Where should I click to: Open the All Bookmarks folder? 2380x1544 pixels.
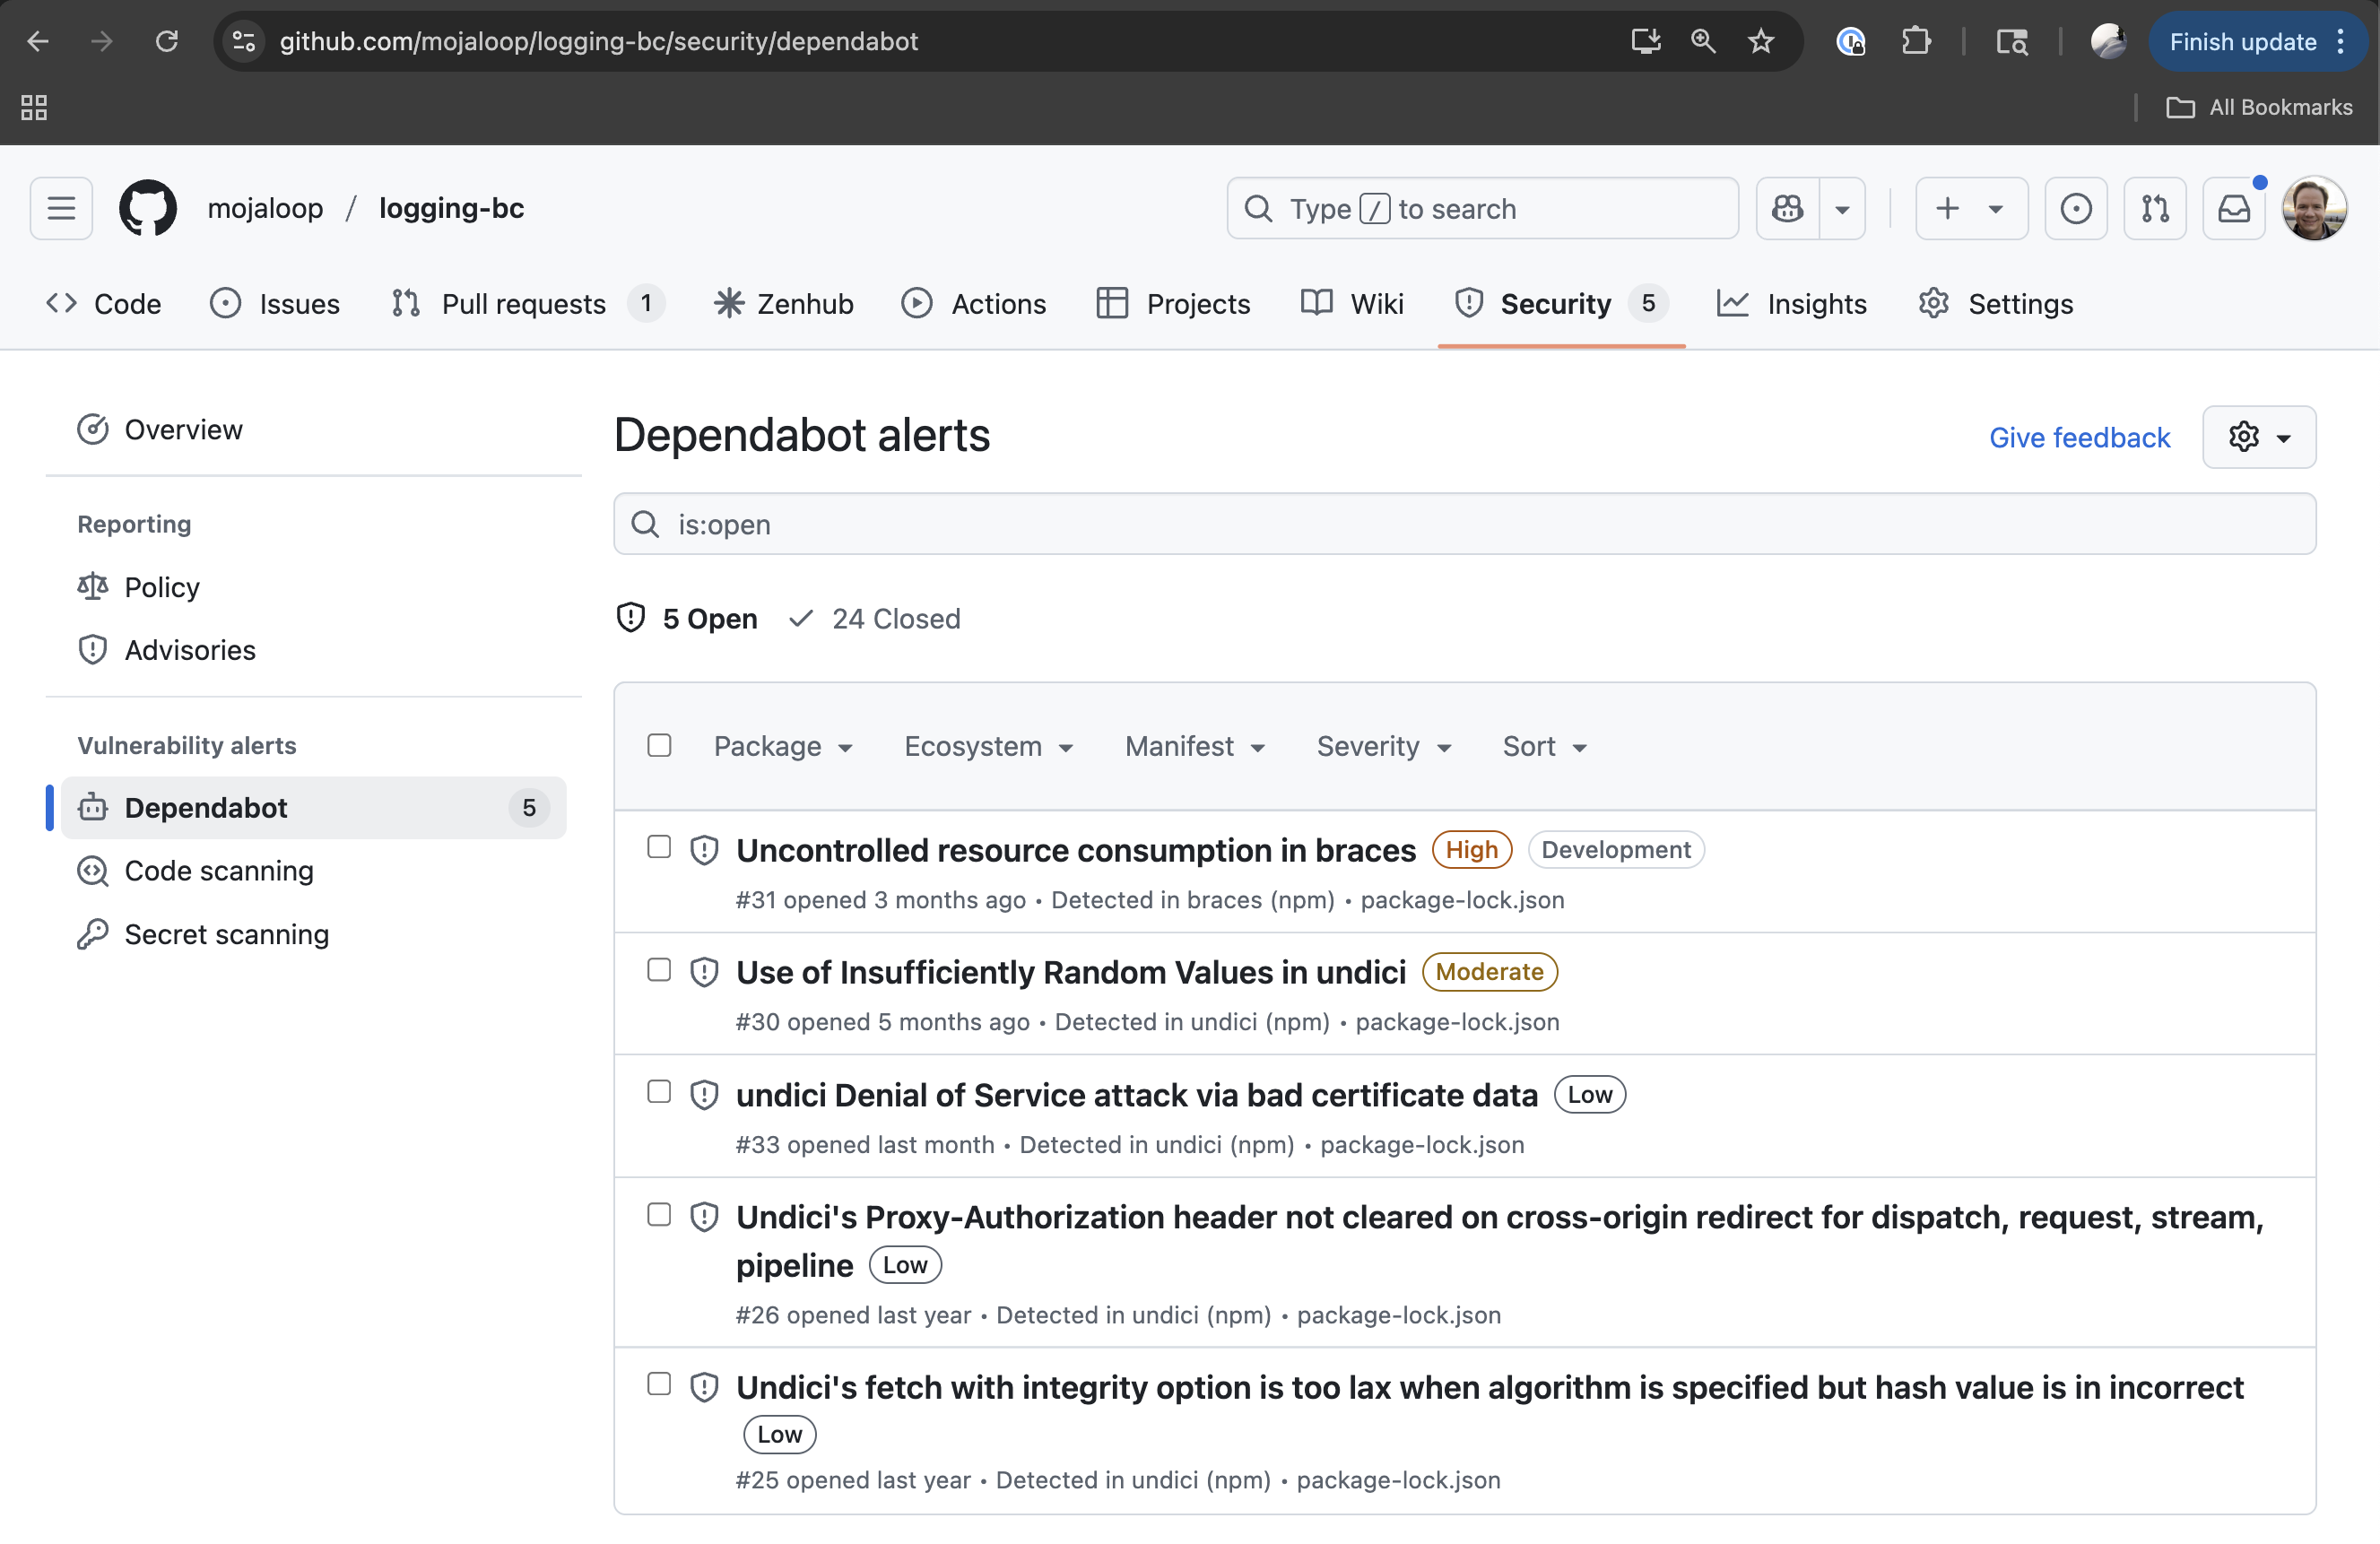[x=2259, y=107]
